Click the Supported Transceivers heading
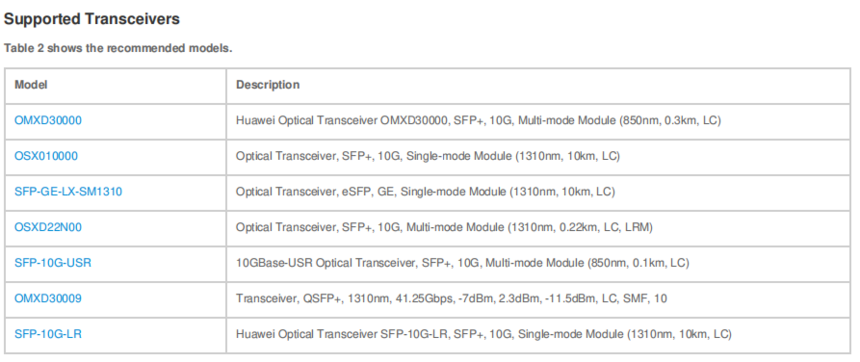 pyautogui.click(x=92, y=19)
